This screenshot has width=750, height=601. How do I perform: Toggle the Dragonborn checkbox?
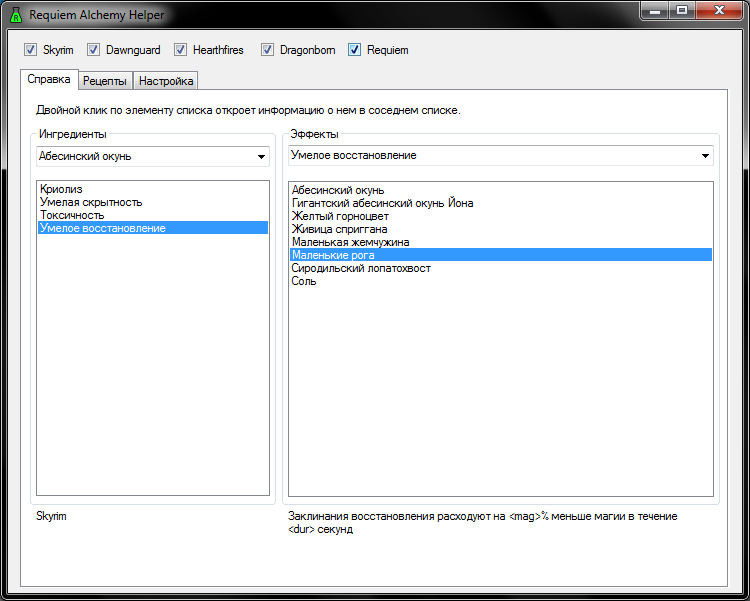268,50
